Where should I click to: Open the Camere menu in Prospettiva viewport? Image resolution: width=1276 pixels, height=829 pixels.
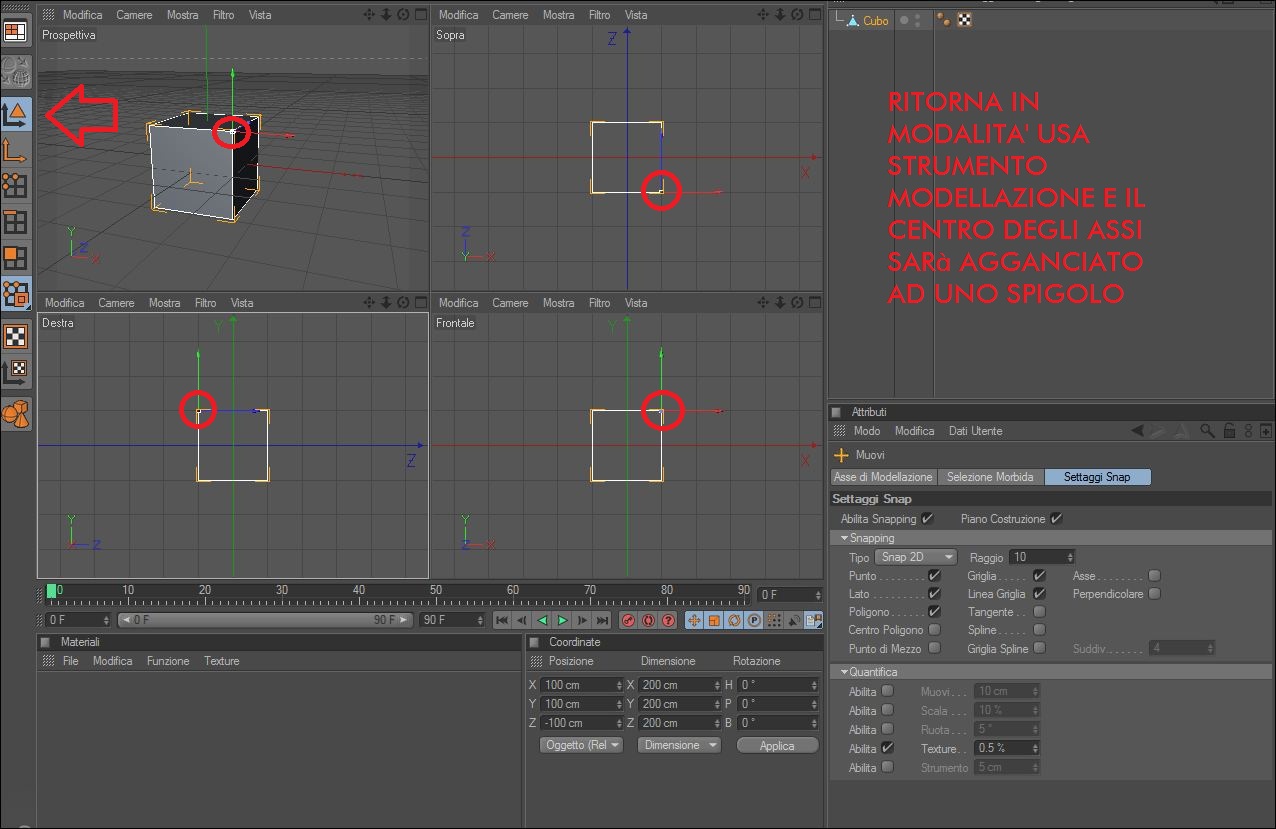pos(134,15)
